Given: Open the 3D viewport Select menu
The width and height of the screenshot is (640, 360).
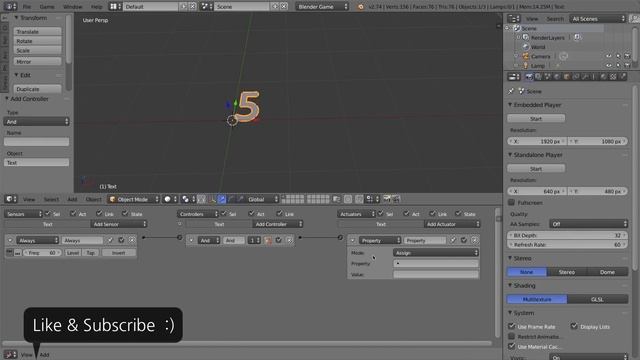Looking at the screenshot, I should tap(51, 199).
